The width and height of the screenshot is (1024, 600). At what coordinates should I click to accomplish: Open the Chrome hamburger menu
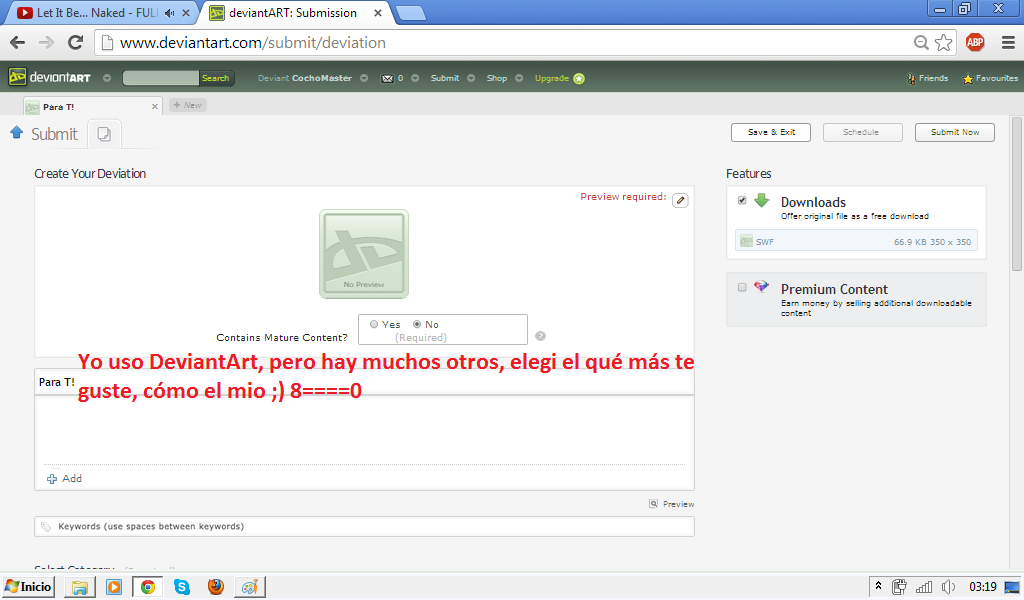click(x=1008, y=43)
